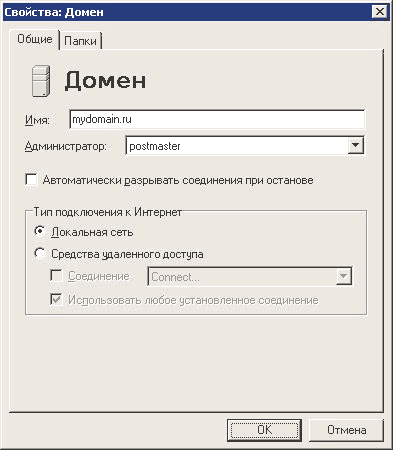Click Тип подключения к Интернет group title
Screen dimensions: 393x450
pos(108,212)
